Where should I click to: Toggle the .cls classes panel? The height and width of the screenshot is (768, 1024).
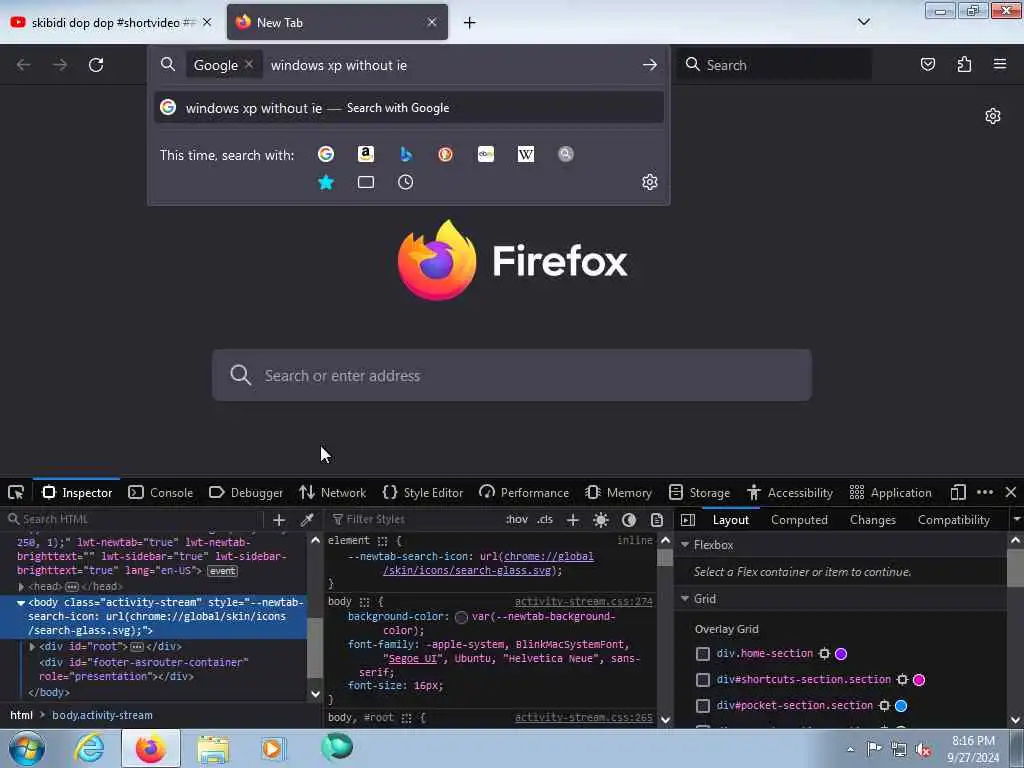(545, 520)
